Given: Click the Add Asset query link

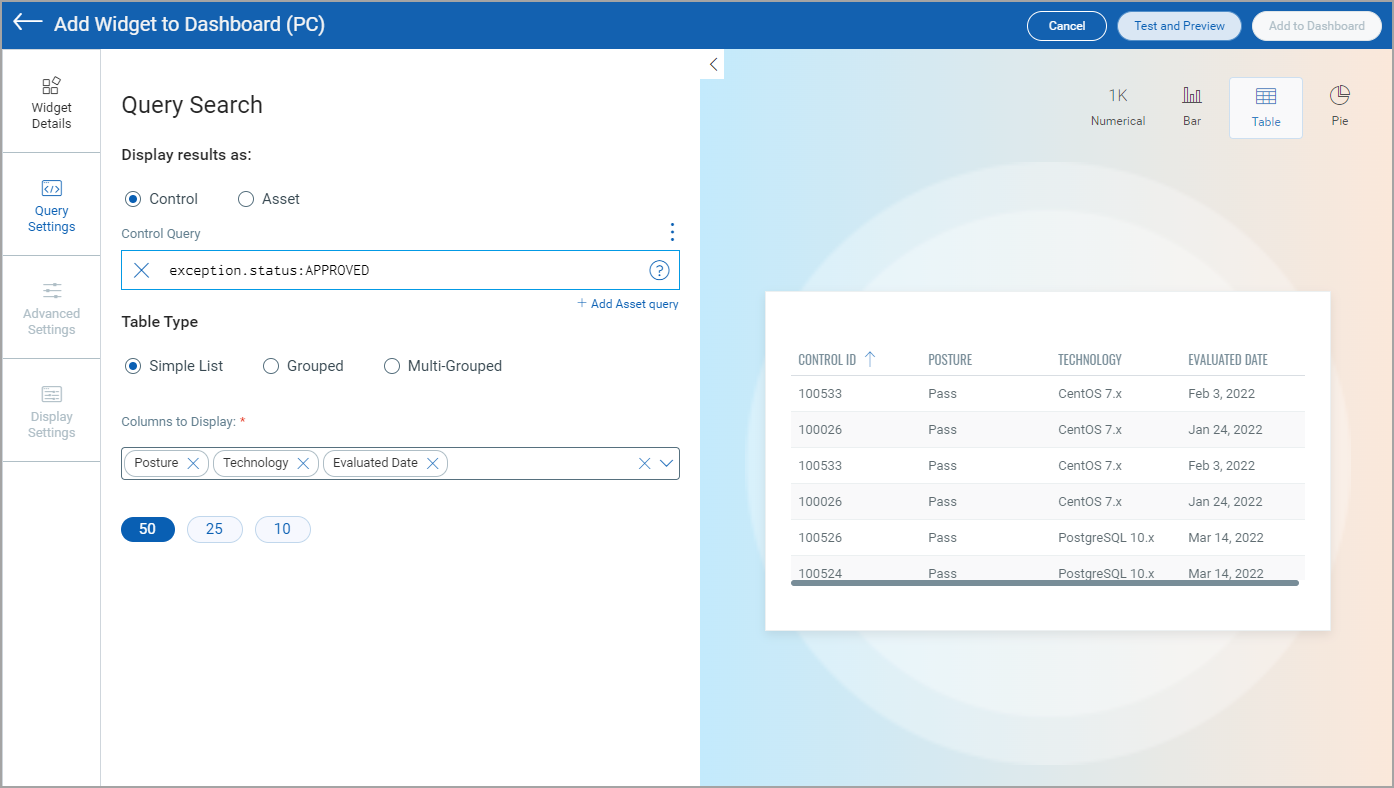Looking at the screenshot, I should click(628, 304).
